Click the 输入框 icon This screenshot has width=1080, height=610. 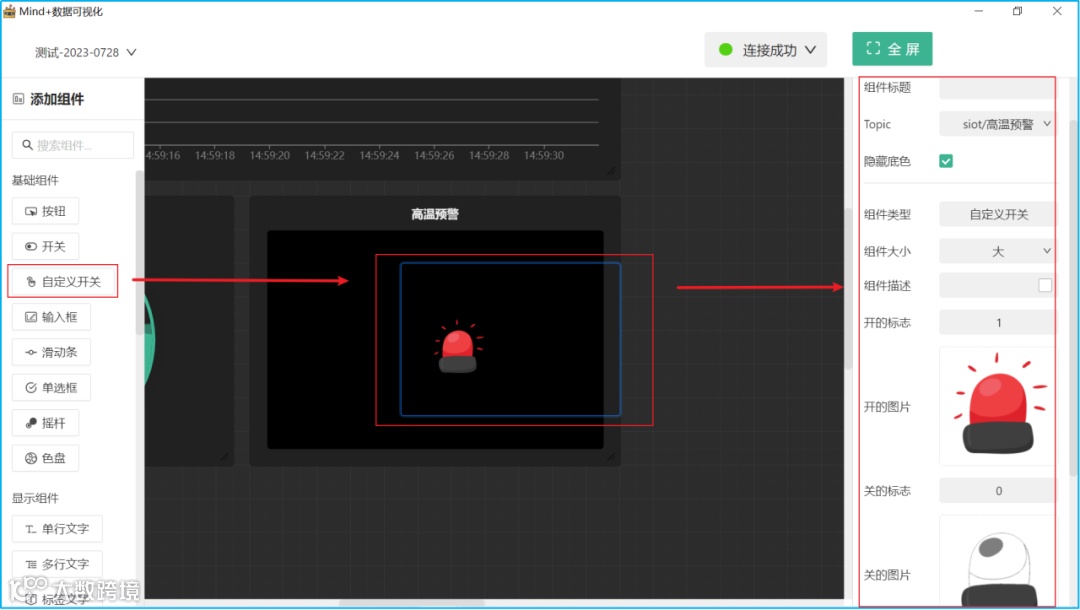(31, 317)
